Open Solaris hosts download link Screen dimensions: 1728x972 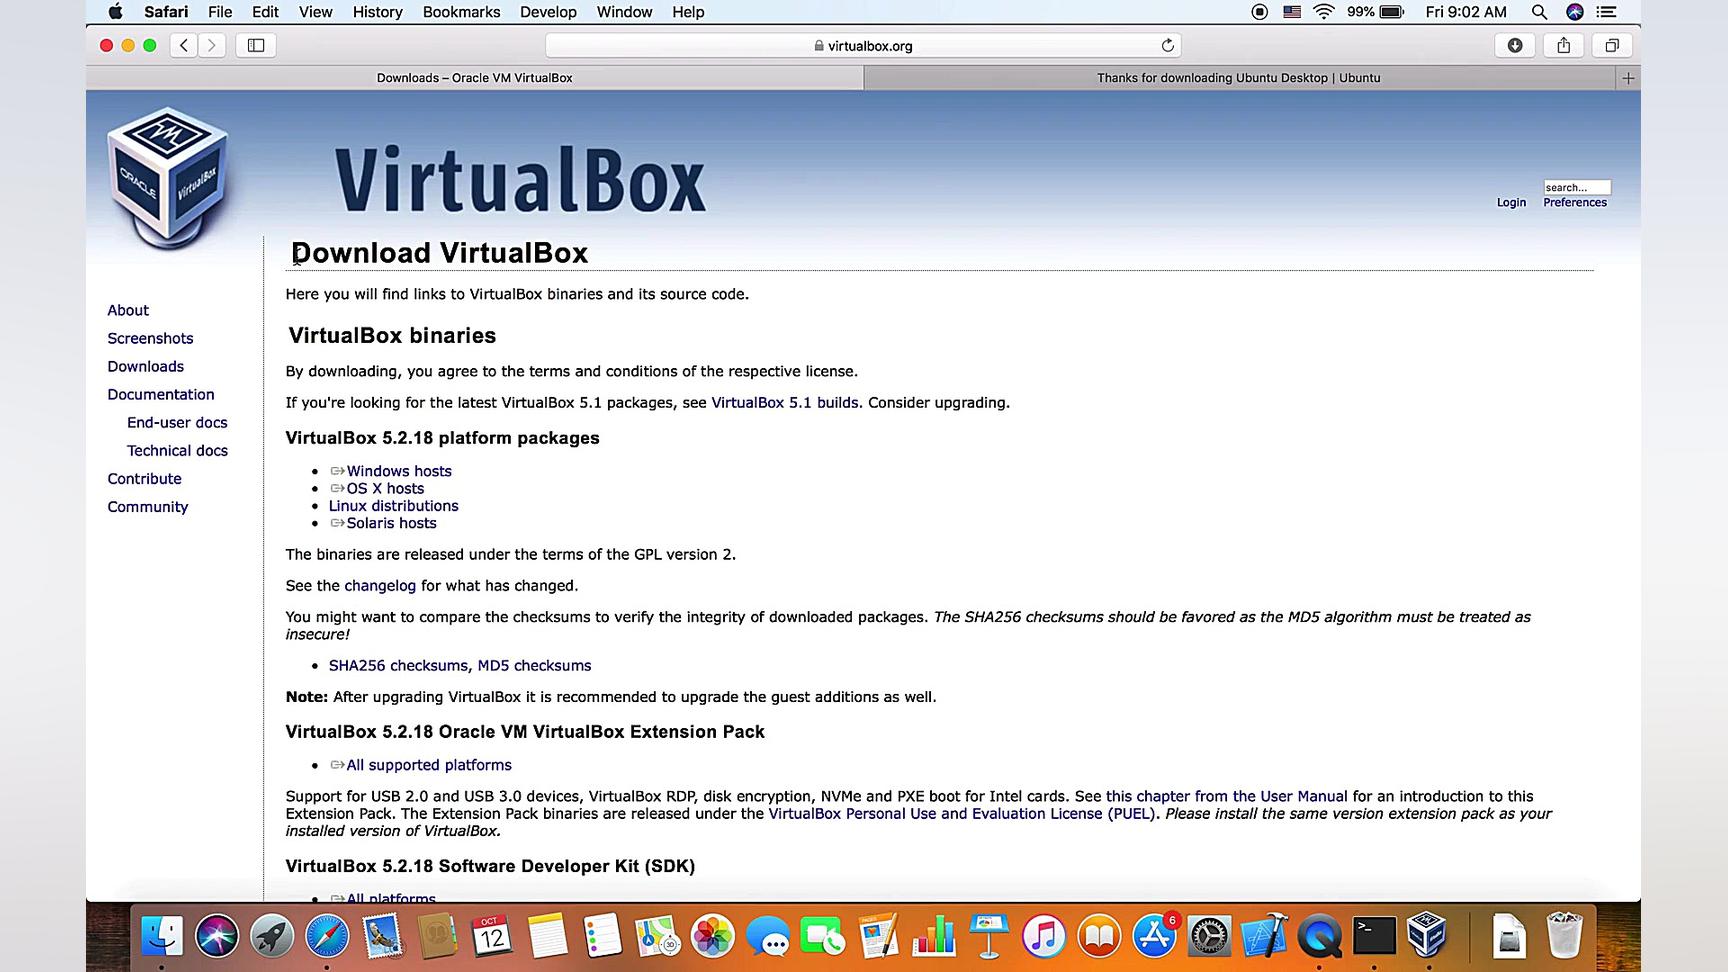[392, 523]
